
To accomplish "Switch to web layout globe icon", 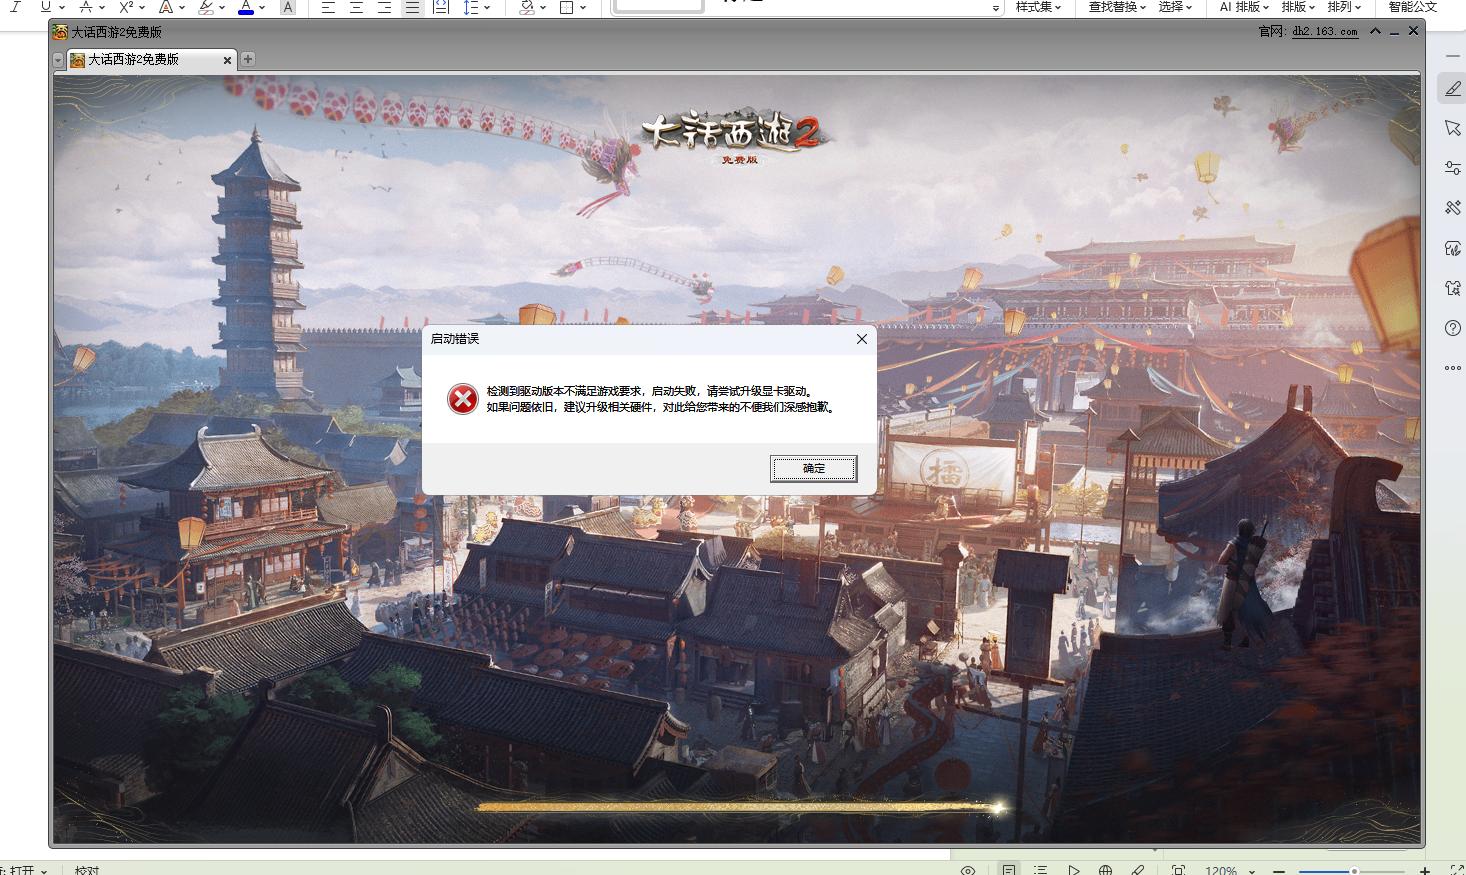I will point(1105,870).
